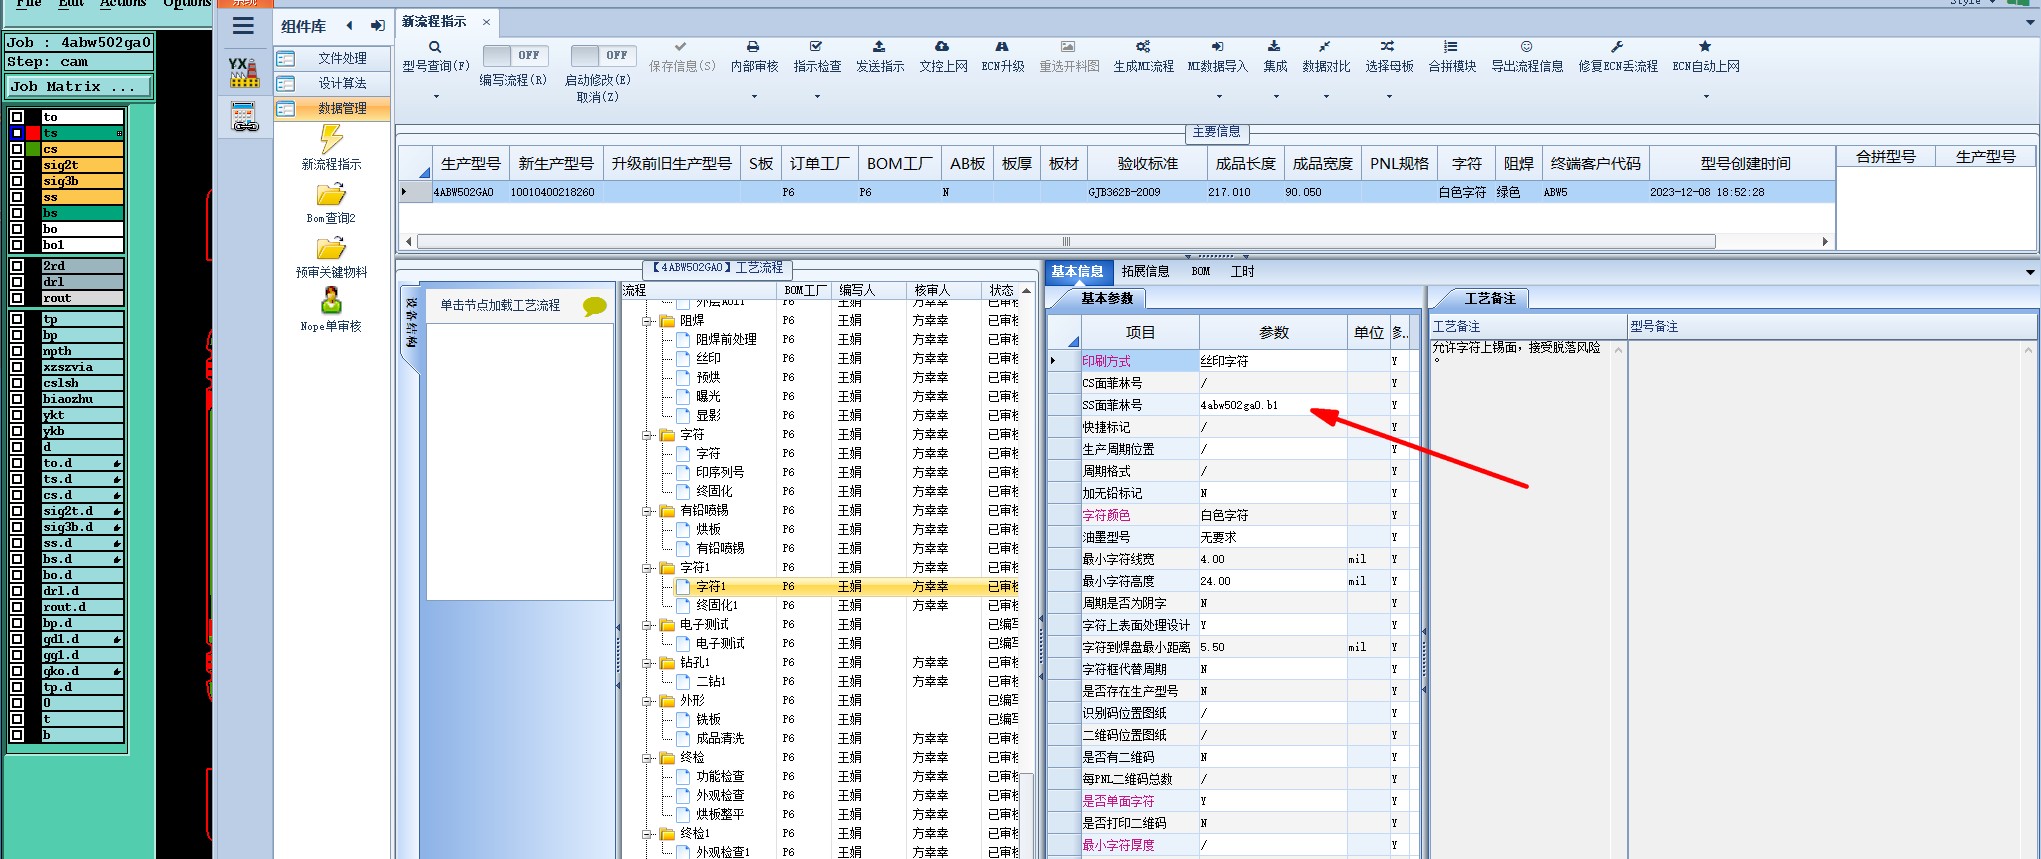Close the 新流程指示 tab

[486, 22]
